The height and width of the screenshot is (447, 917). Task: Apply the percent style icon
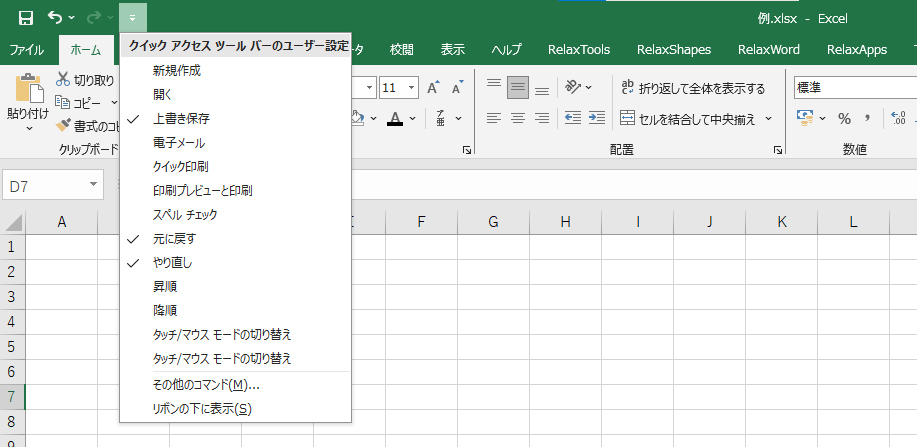(x=844, y=119)
